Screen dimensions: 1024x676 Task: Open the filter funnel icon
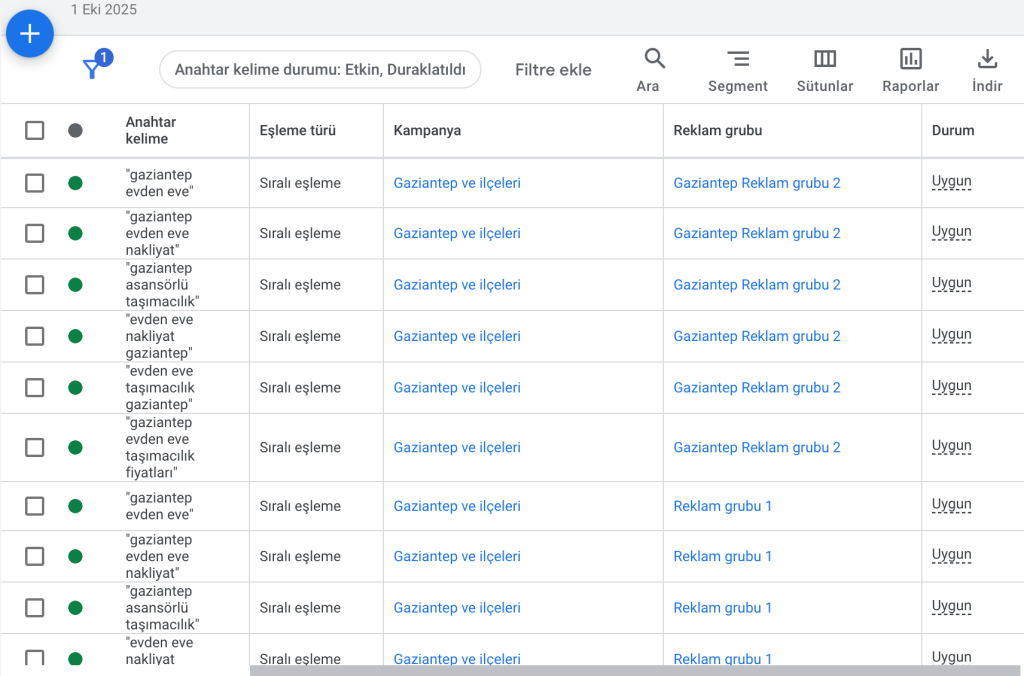click(93, 68)
